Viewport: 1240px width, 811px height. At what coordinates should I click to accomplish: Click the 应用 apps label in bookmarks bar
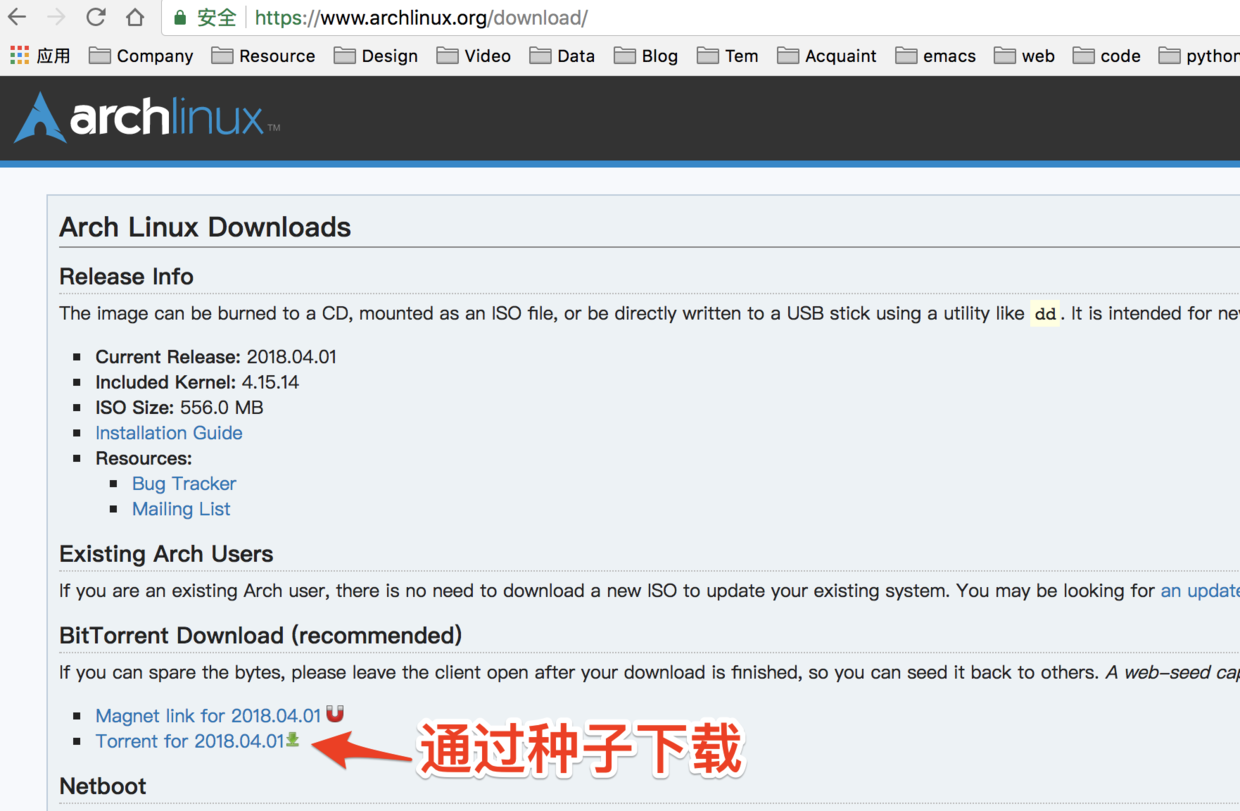click(x=53, y=56)
